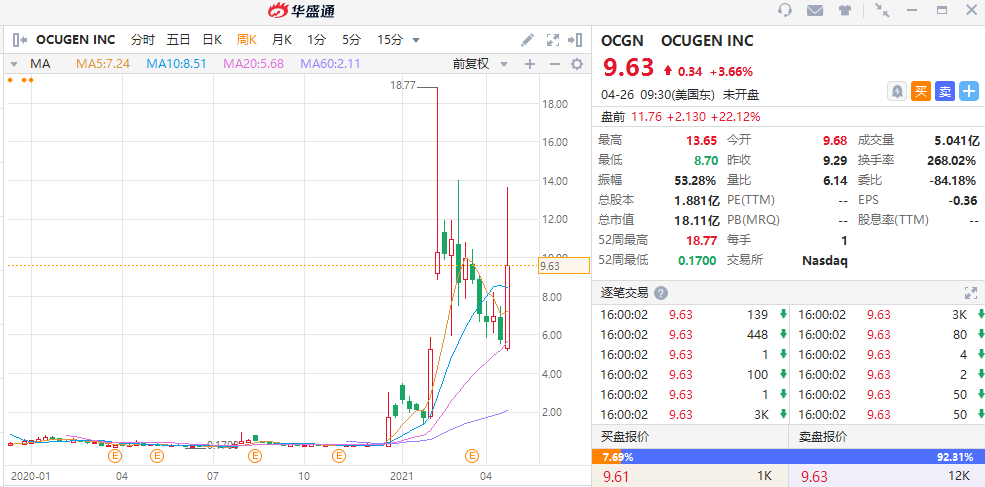The height and width of the screenshot is (487, 985).
Task: Open the 前复权 adjustment dropdown
Action: click(504, 64)
